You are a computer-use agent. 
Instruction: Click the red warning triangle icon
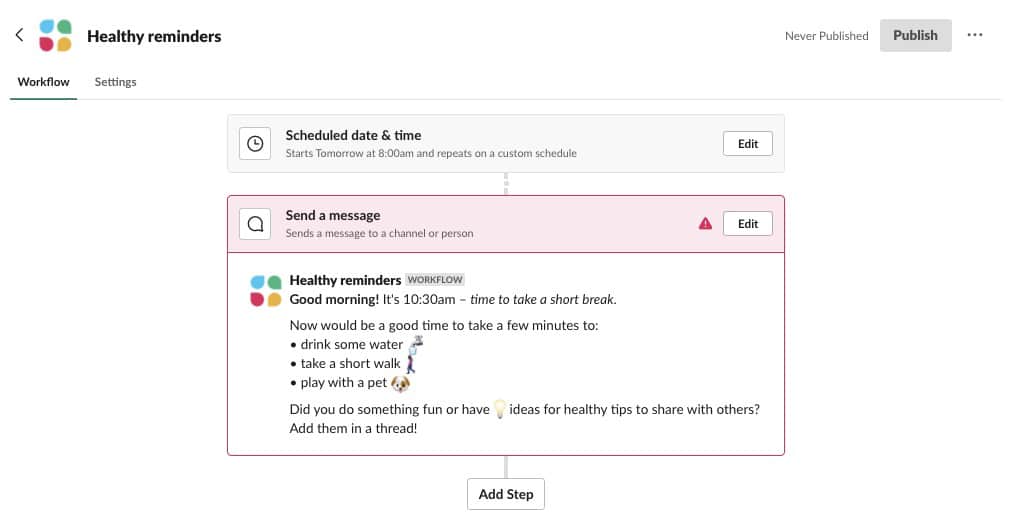pyautogui.click(x=705, y=224)
